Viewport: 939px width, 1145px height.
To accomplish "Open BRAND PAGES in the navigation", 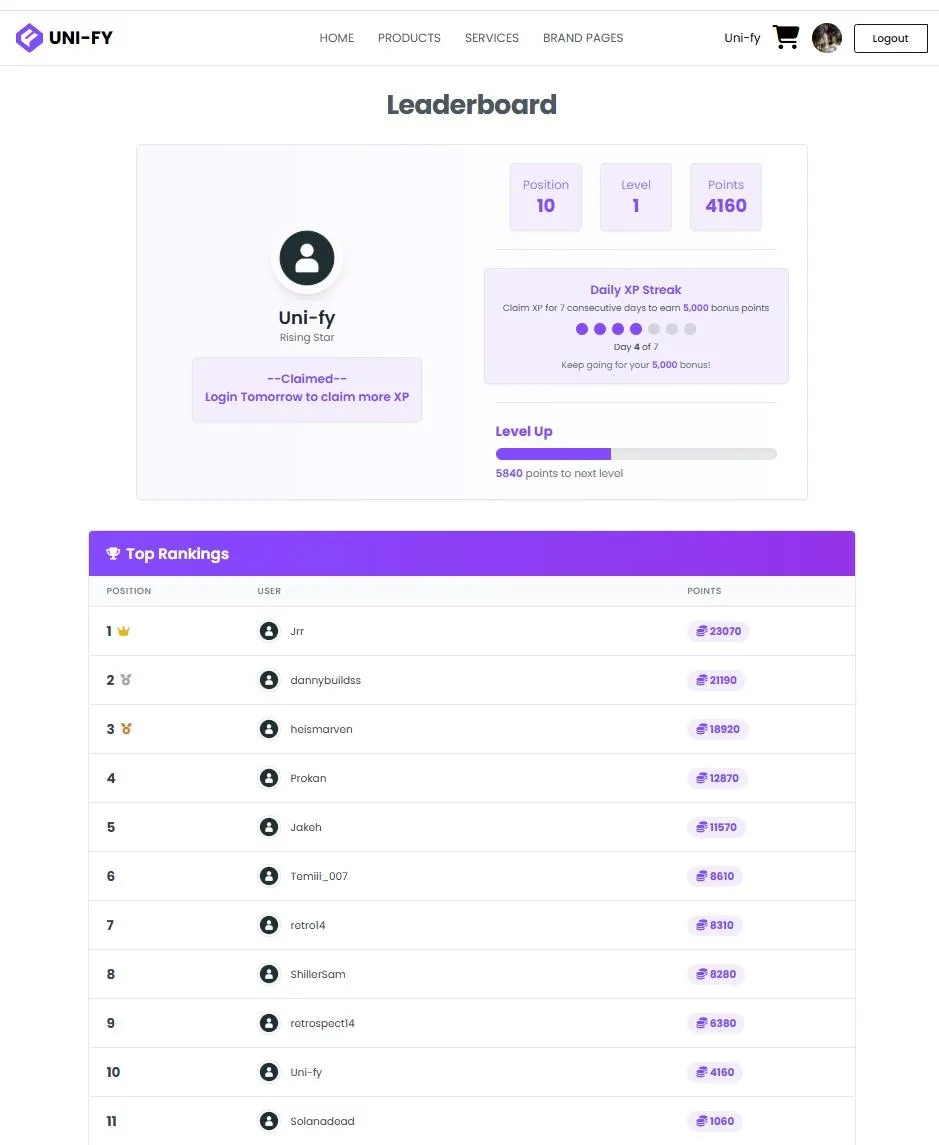I will 583,38.
